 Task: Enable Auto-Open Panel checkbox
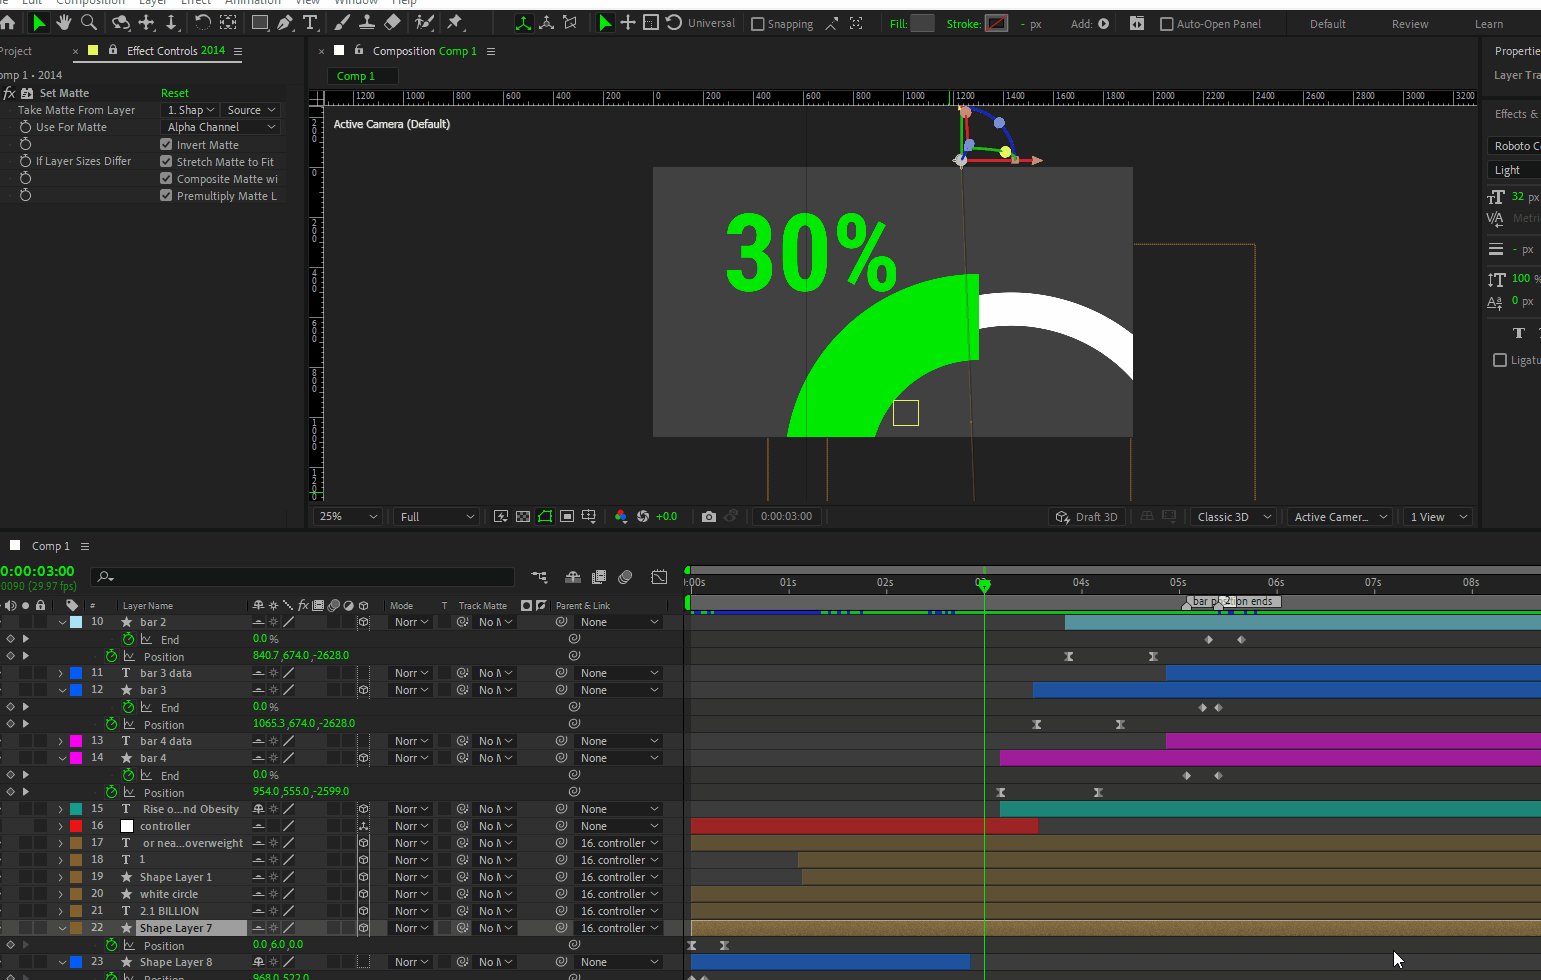click(1166, 24)
